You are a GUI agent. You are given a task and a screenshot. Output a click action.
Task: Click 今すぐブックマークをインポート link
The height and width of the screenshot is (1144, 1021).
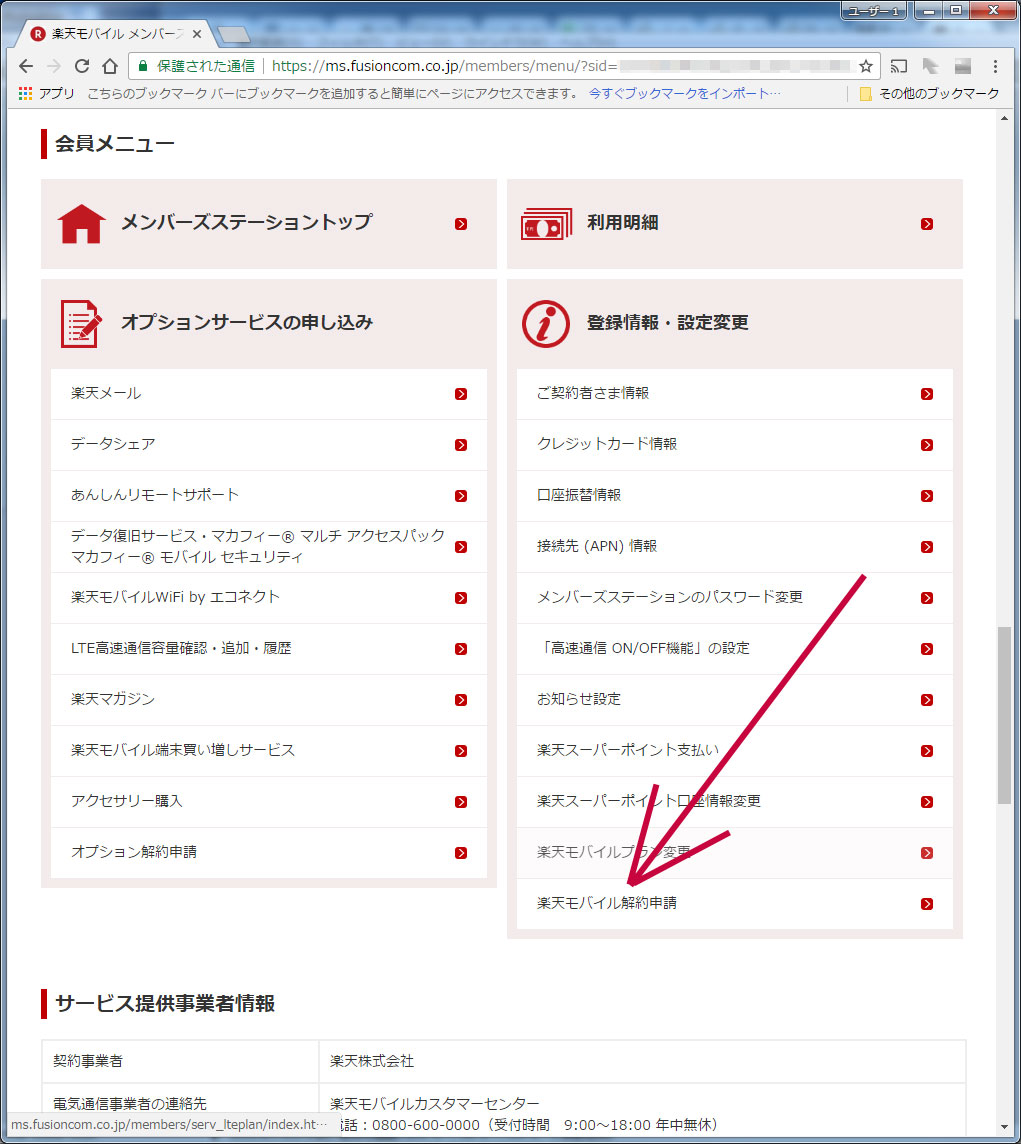(685, 93)
